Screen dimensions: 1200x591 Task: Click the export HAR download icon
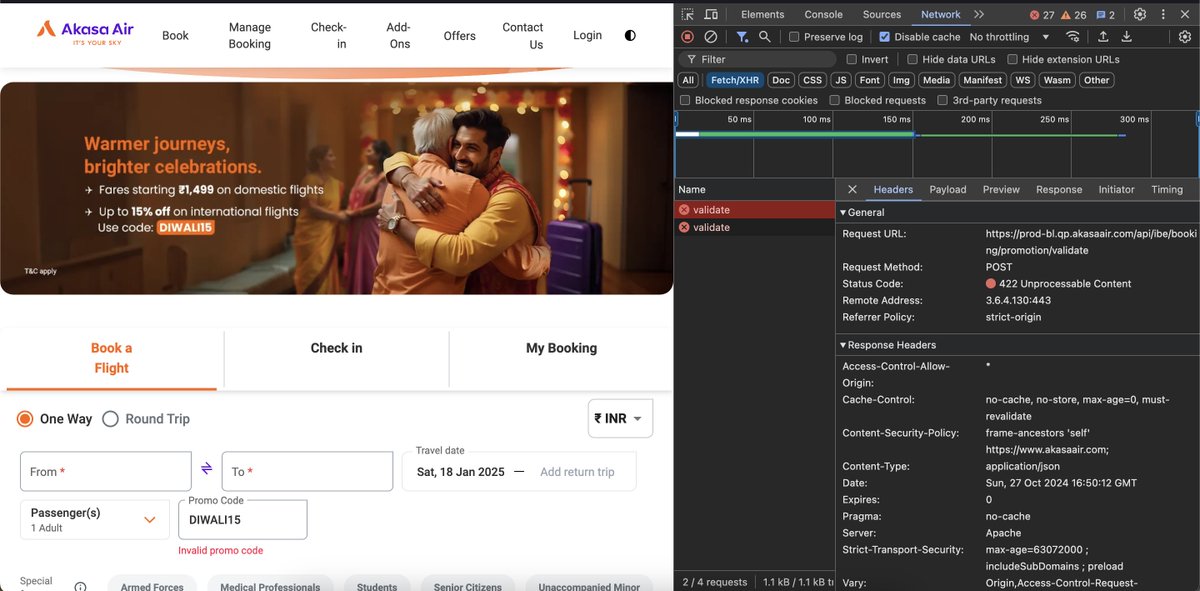(x=1127, y=37)
